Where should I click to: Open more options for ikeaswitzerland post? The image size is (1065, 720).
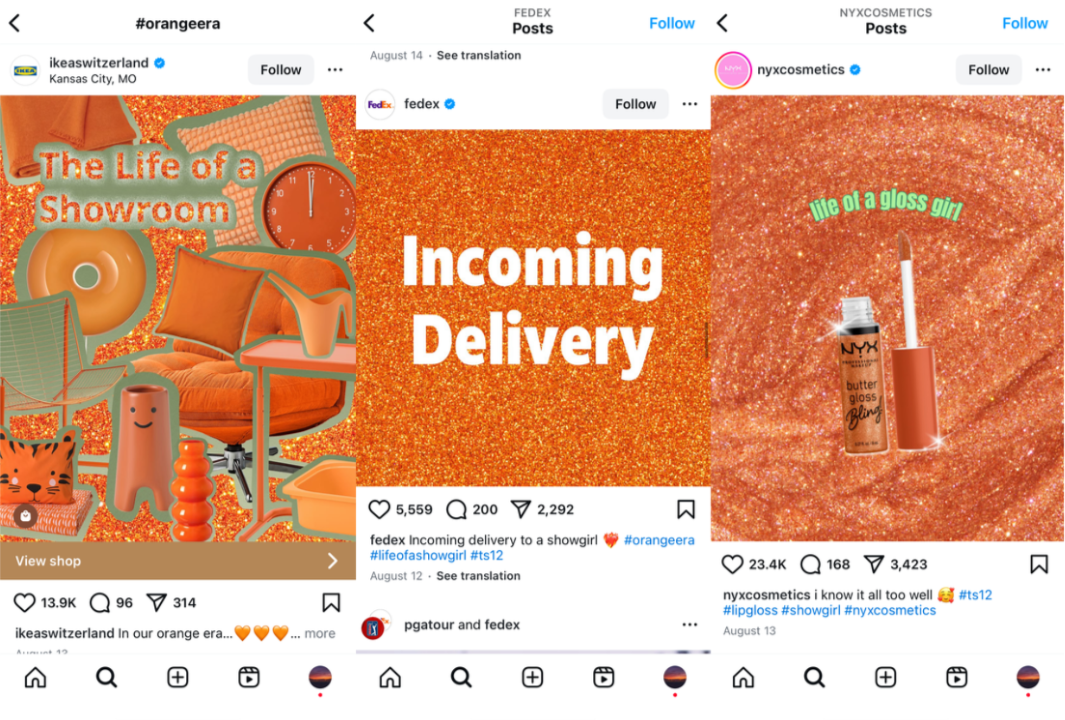tap(335, 70)
